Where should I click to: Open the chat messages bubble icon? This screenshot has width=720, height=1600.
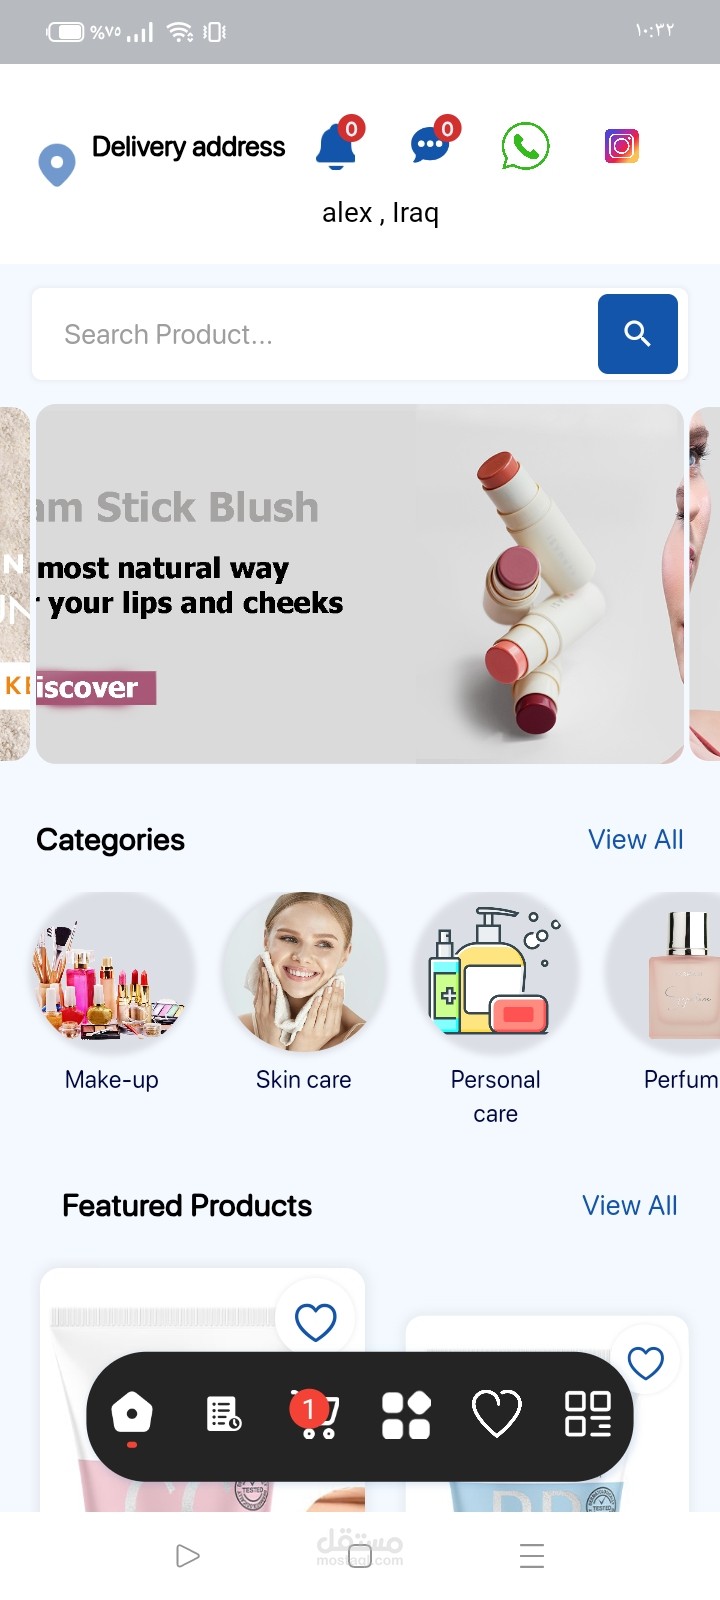click(x=432, y=144)
